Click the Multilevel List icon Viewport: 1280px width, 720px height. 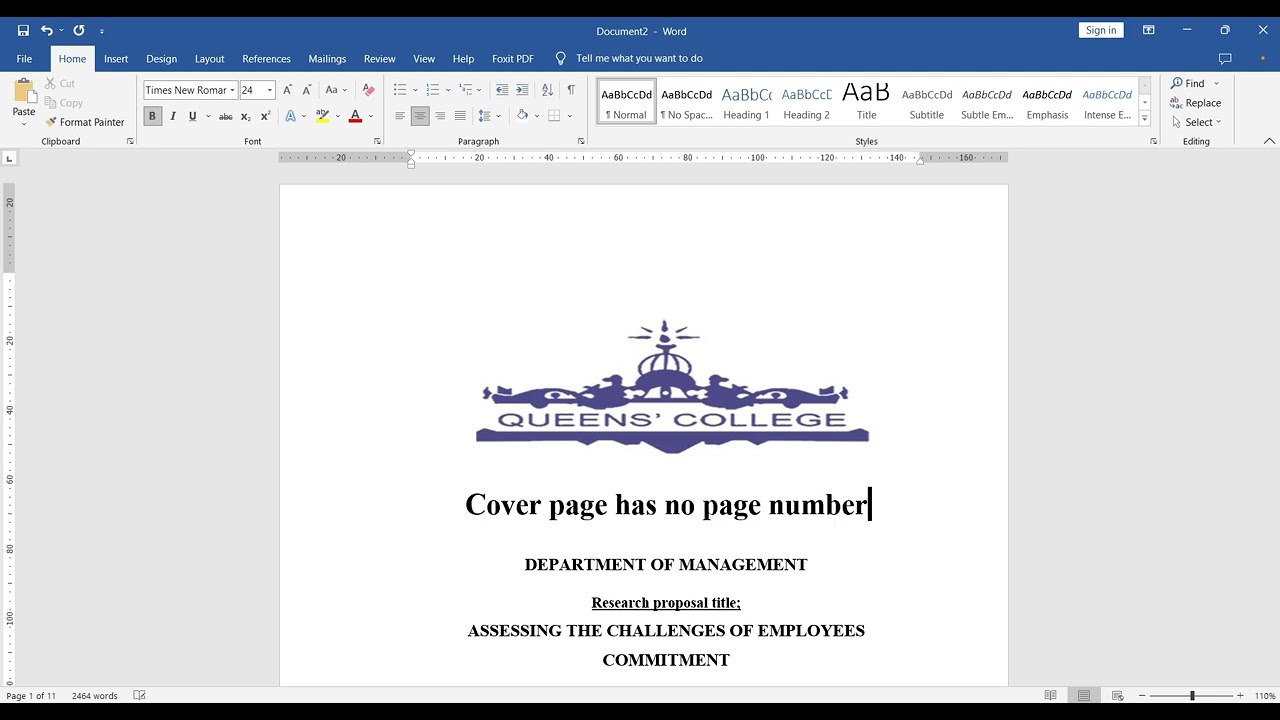pos(465,90)
